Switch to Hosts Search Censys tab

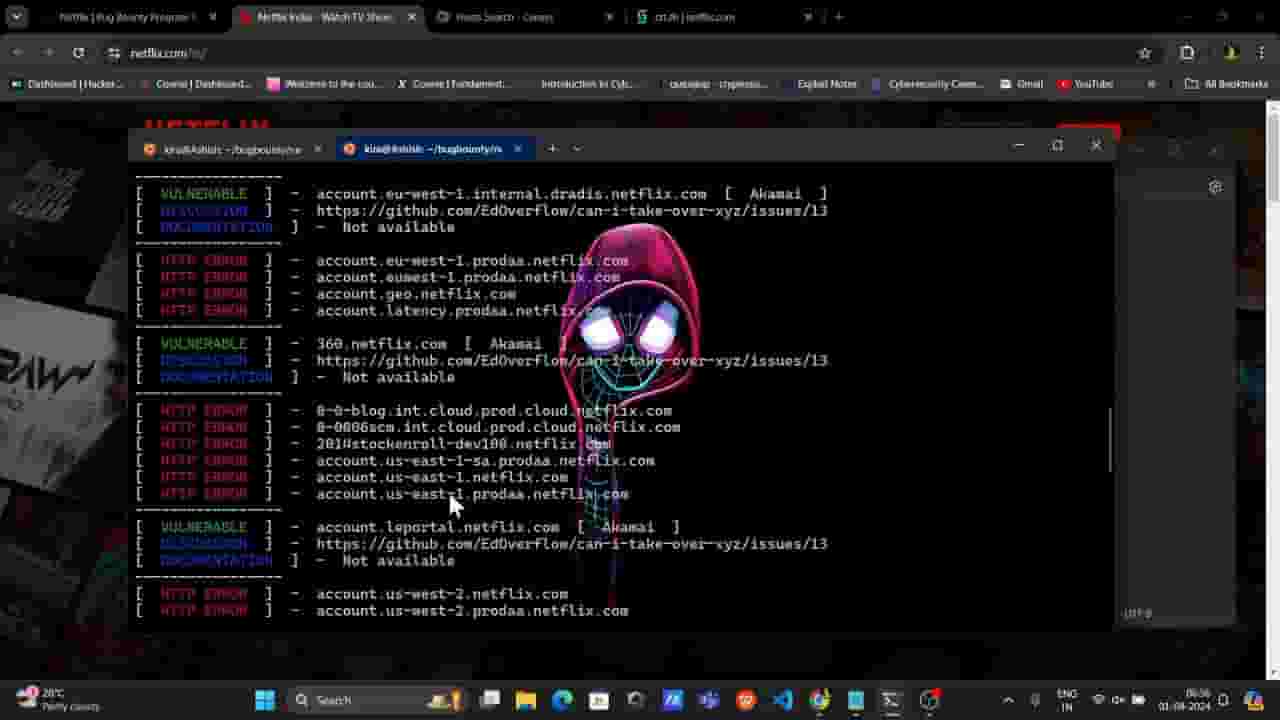(504, 17)
